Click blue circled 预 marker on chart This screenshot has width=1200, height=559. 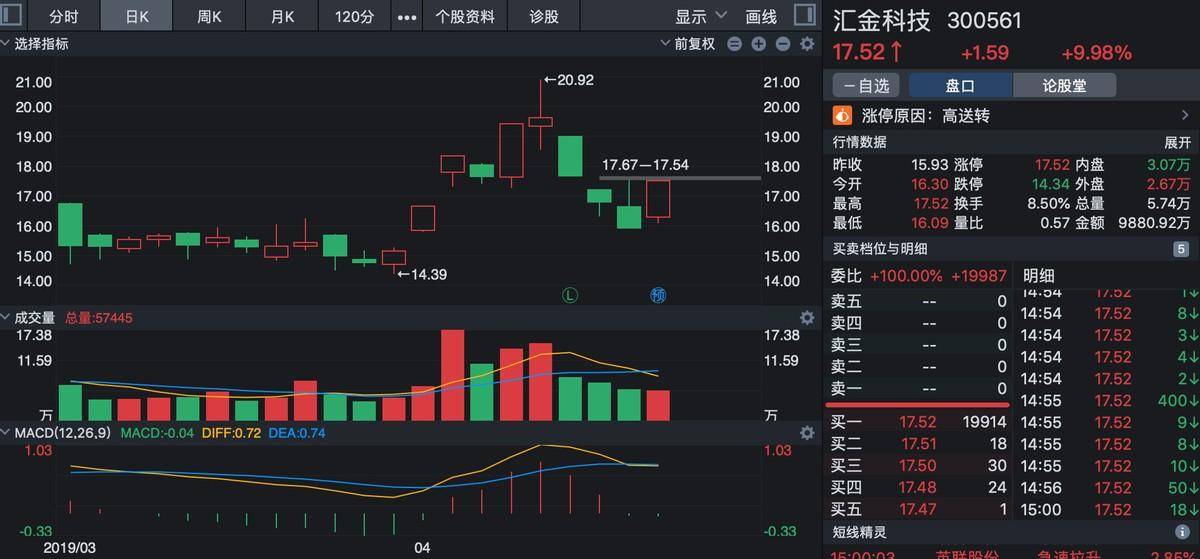click(658, 294)
